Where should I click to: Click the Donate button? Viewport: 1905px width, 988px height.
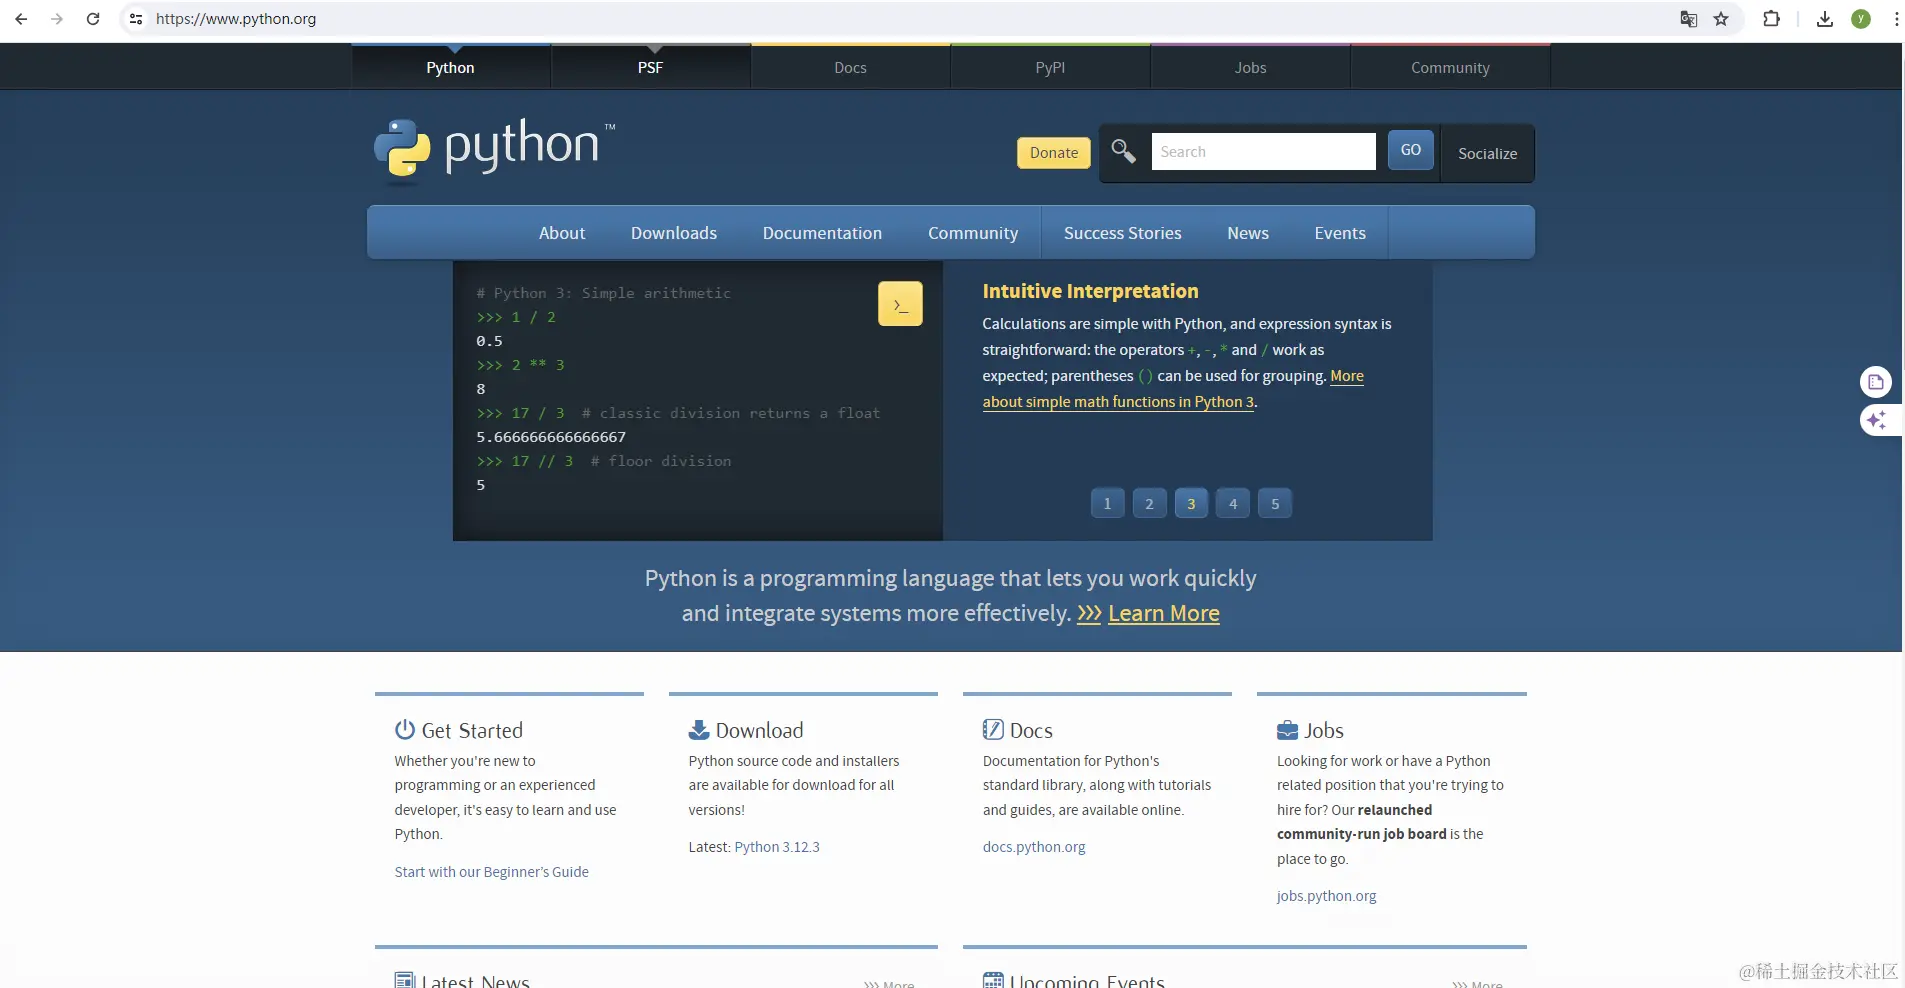pyautogui.click(x=1054, y=153)
